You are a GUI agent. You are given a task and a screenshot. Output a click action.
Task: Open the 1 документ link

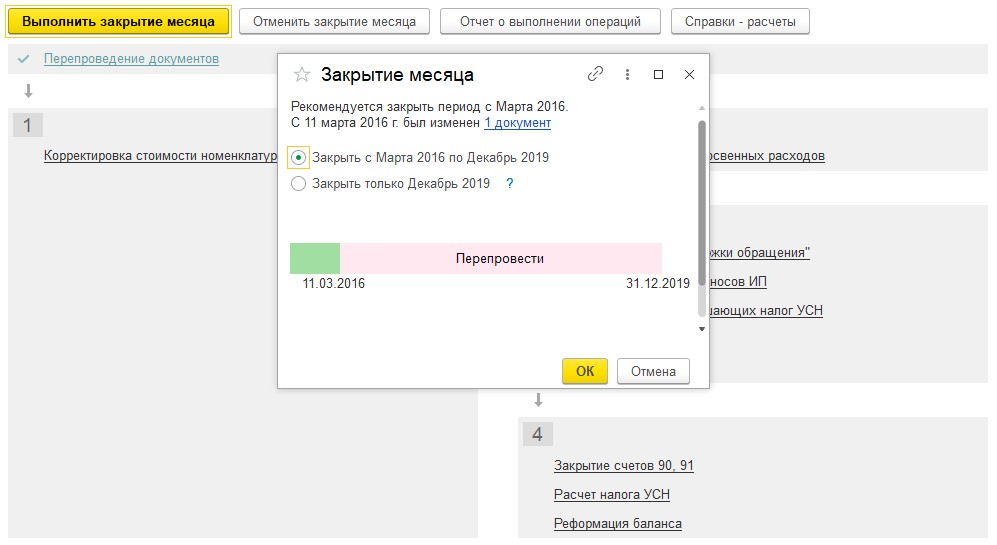pyautogui.click(x=517, y=123)
